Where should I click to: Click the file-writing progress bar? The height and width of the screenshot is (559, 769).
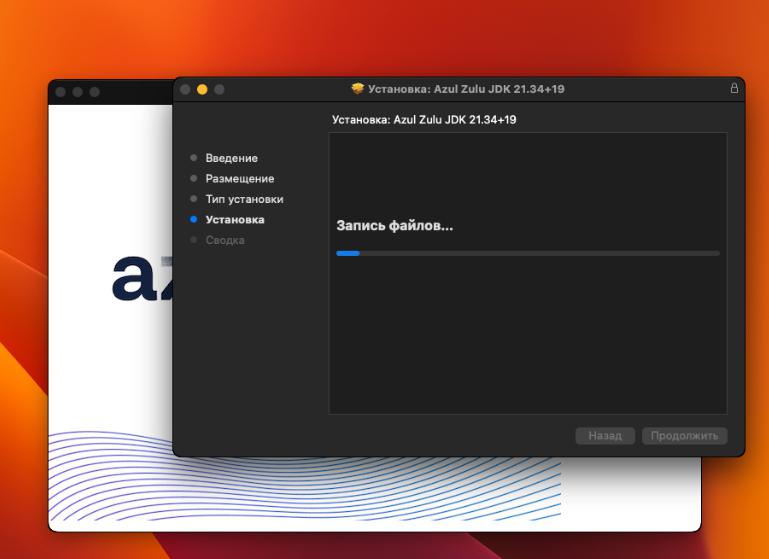point(528,254)
